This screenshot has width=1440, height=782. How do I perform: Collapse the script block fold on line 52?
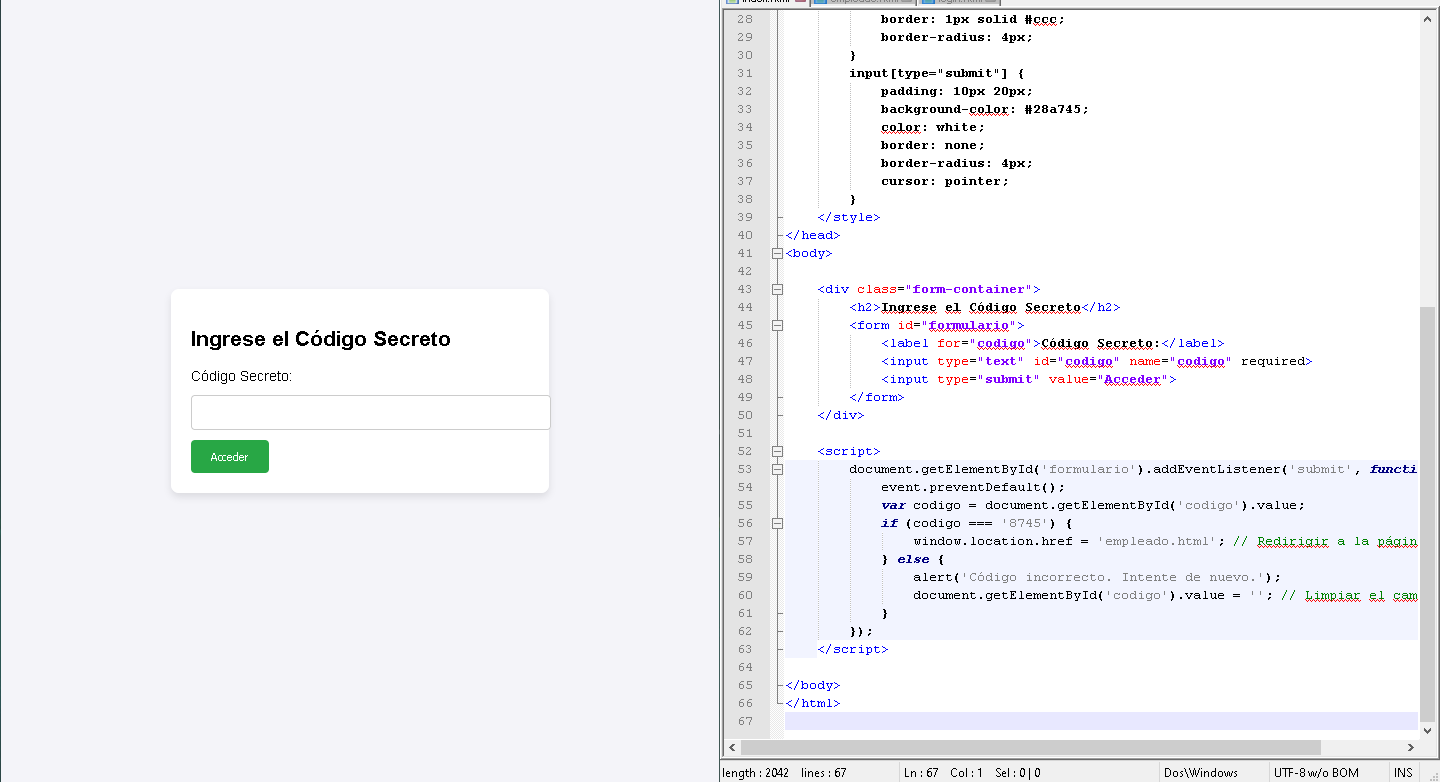coord(777,452)
